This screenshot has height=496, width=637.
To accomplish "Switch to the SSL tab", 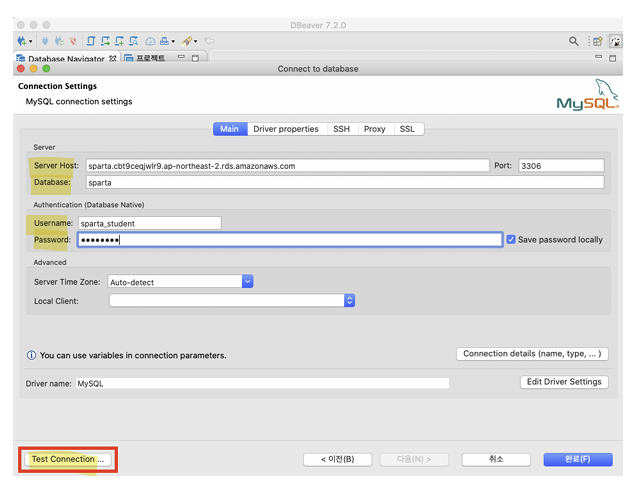I will point(407,129).
